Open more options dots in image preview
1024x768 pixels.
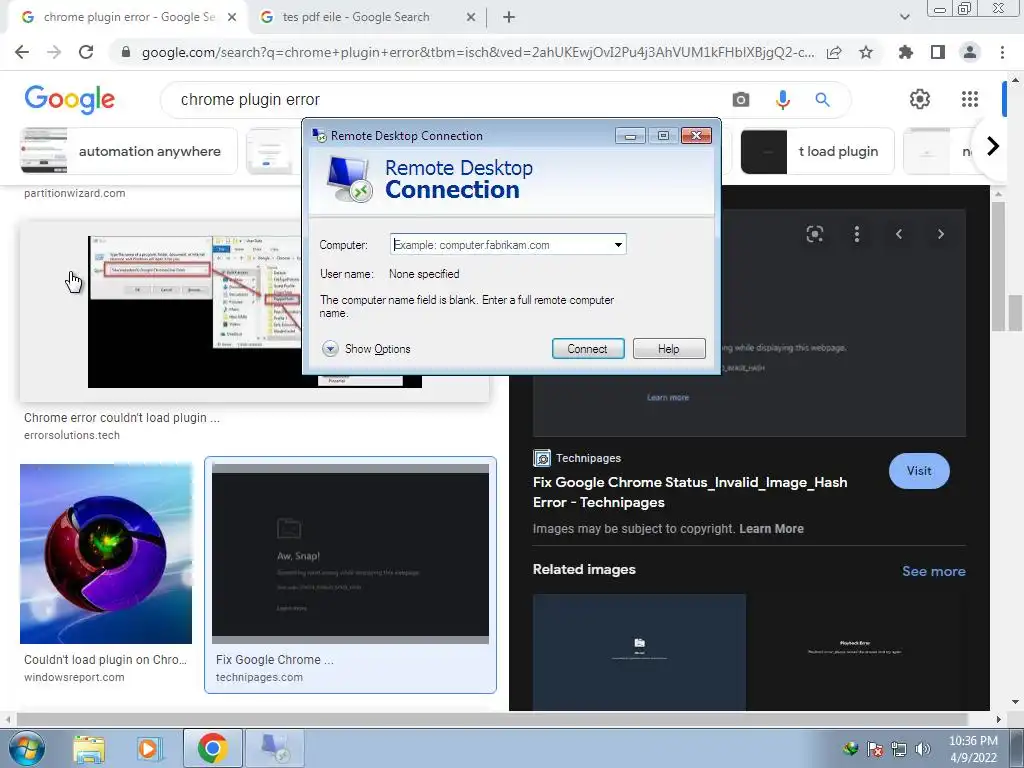[857, 234]
